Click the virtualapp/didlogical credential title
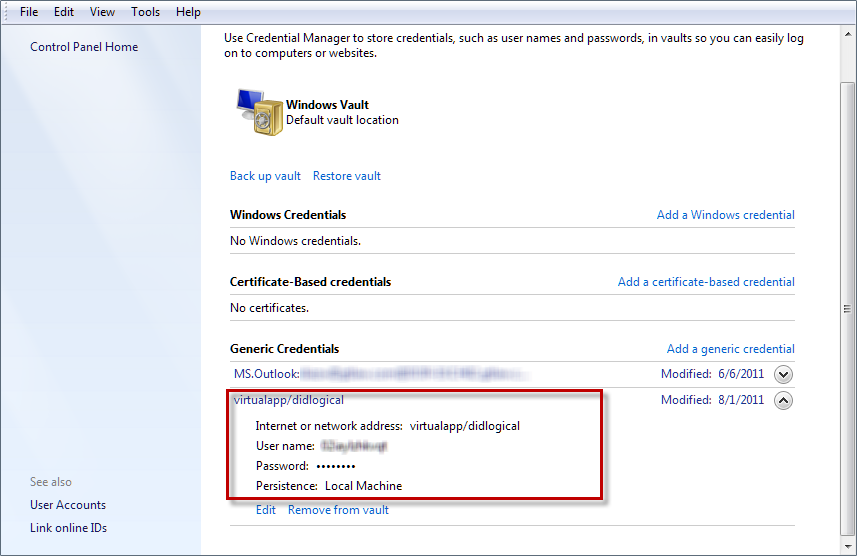This screenshot has width=857, height=556. [x=289, y=400]
